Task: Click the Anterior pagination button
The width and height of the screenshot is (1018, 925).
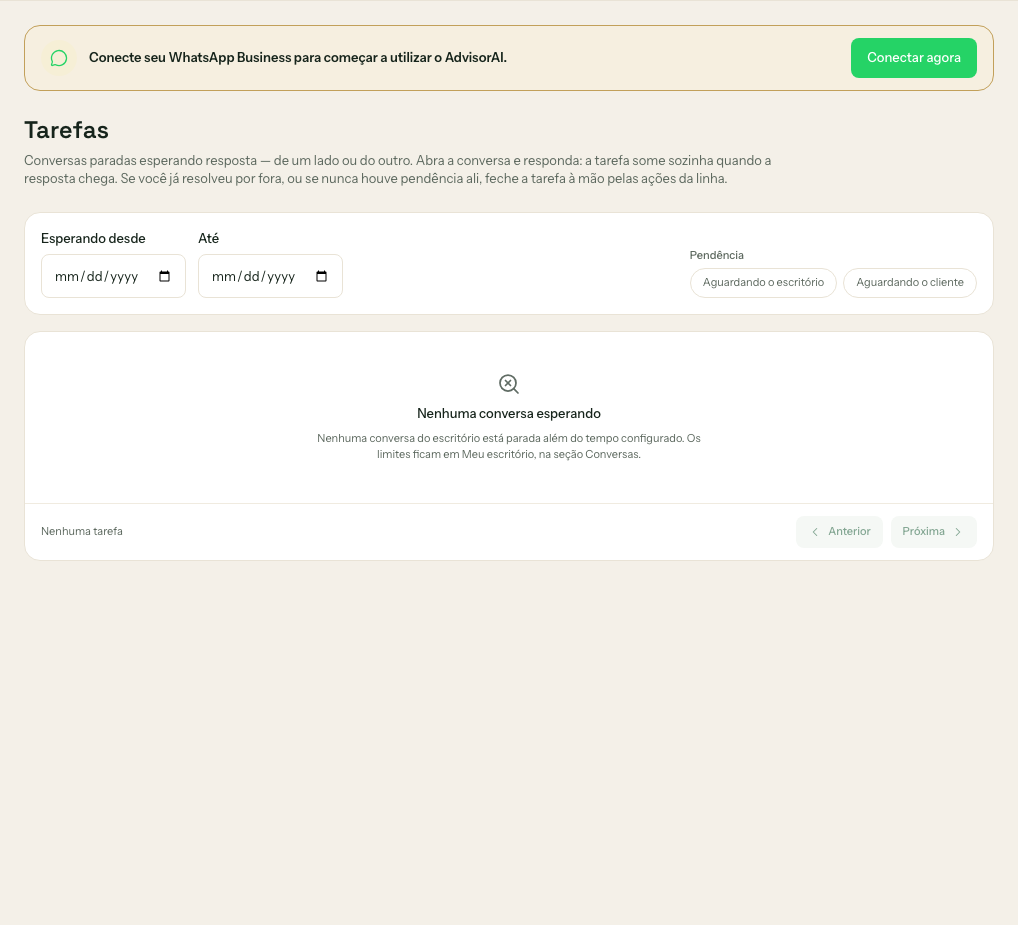Action: point(839,532)
